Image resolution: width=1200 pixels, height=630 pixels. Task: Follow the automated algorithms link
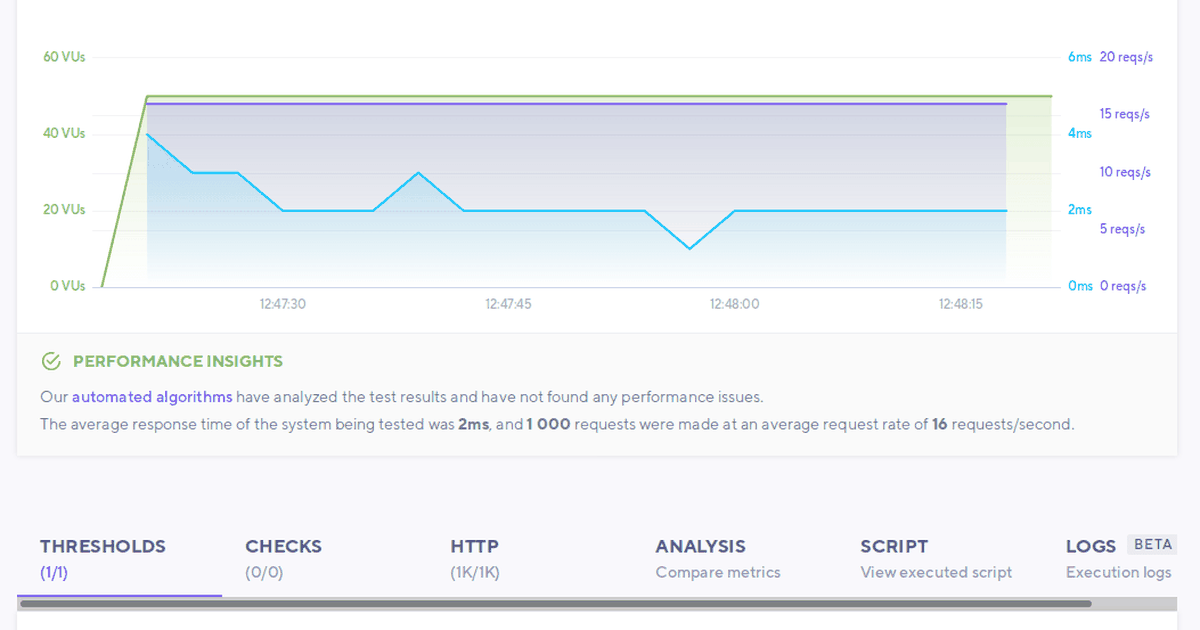click(152, 397)
